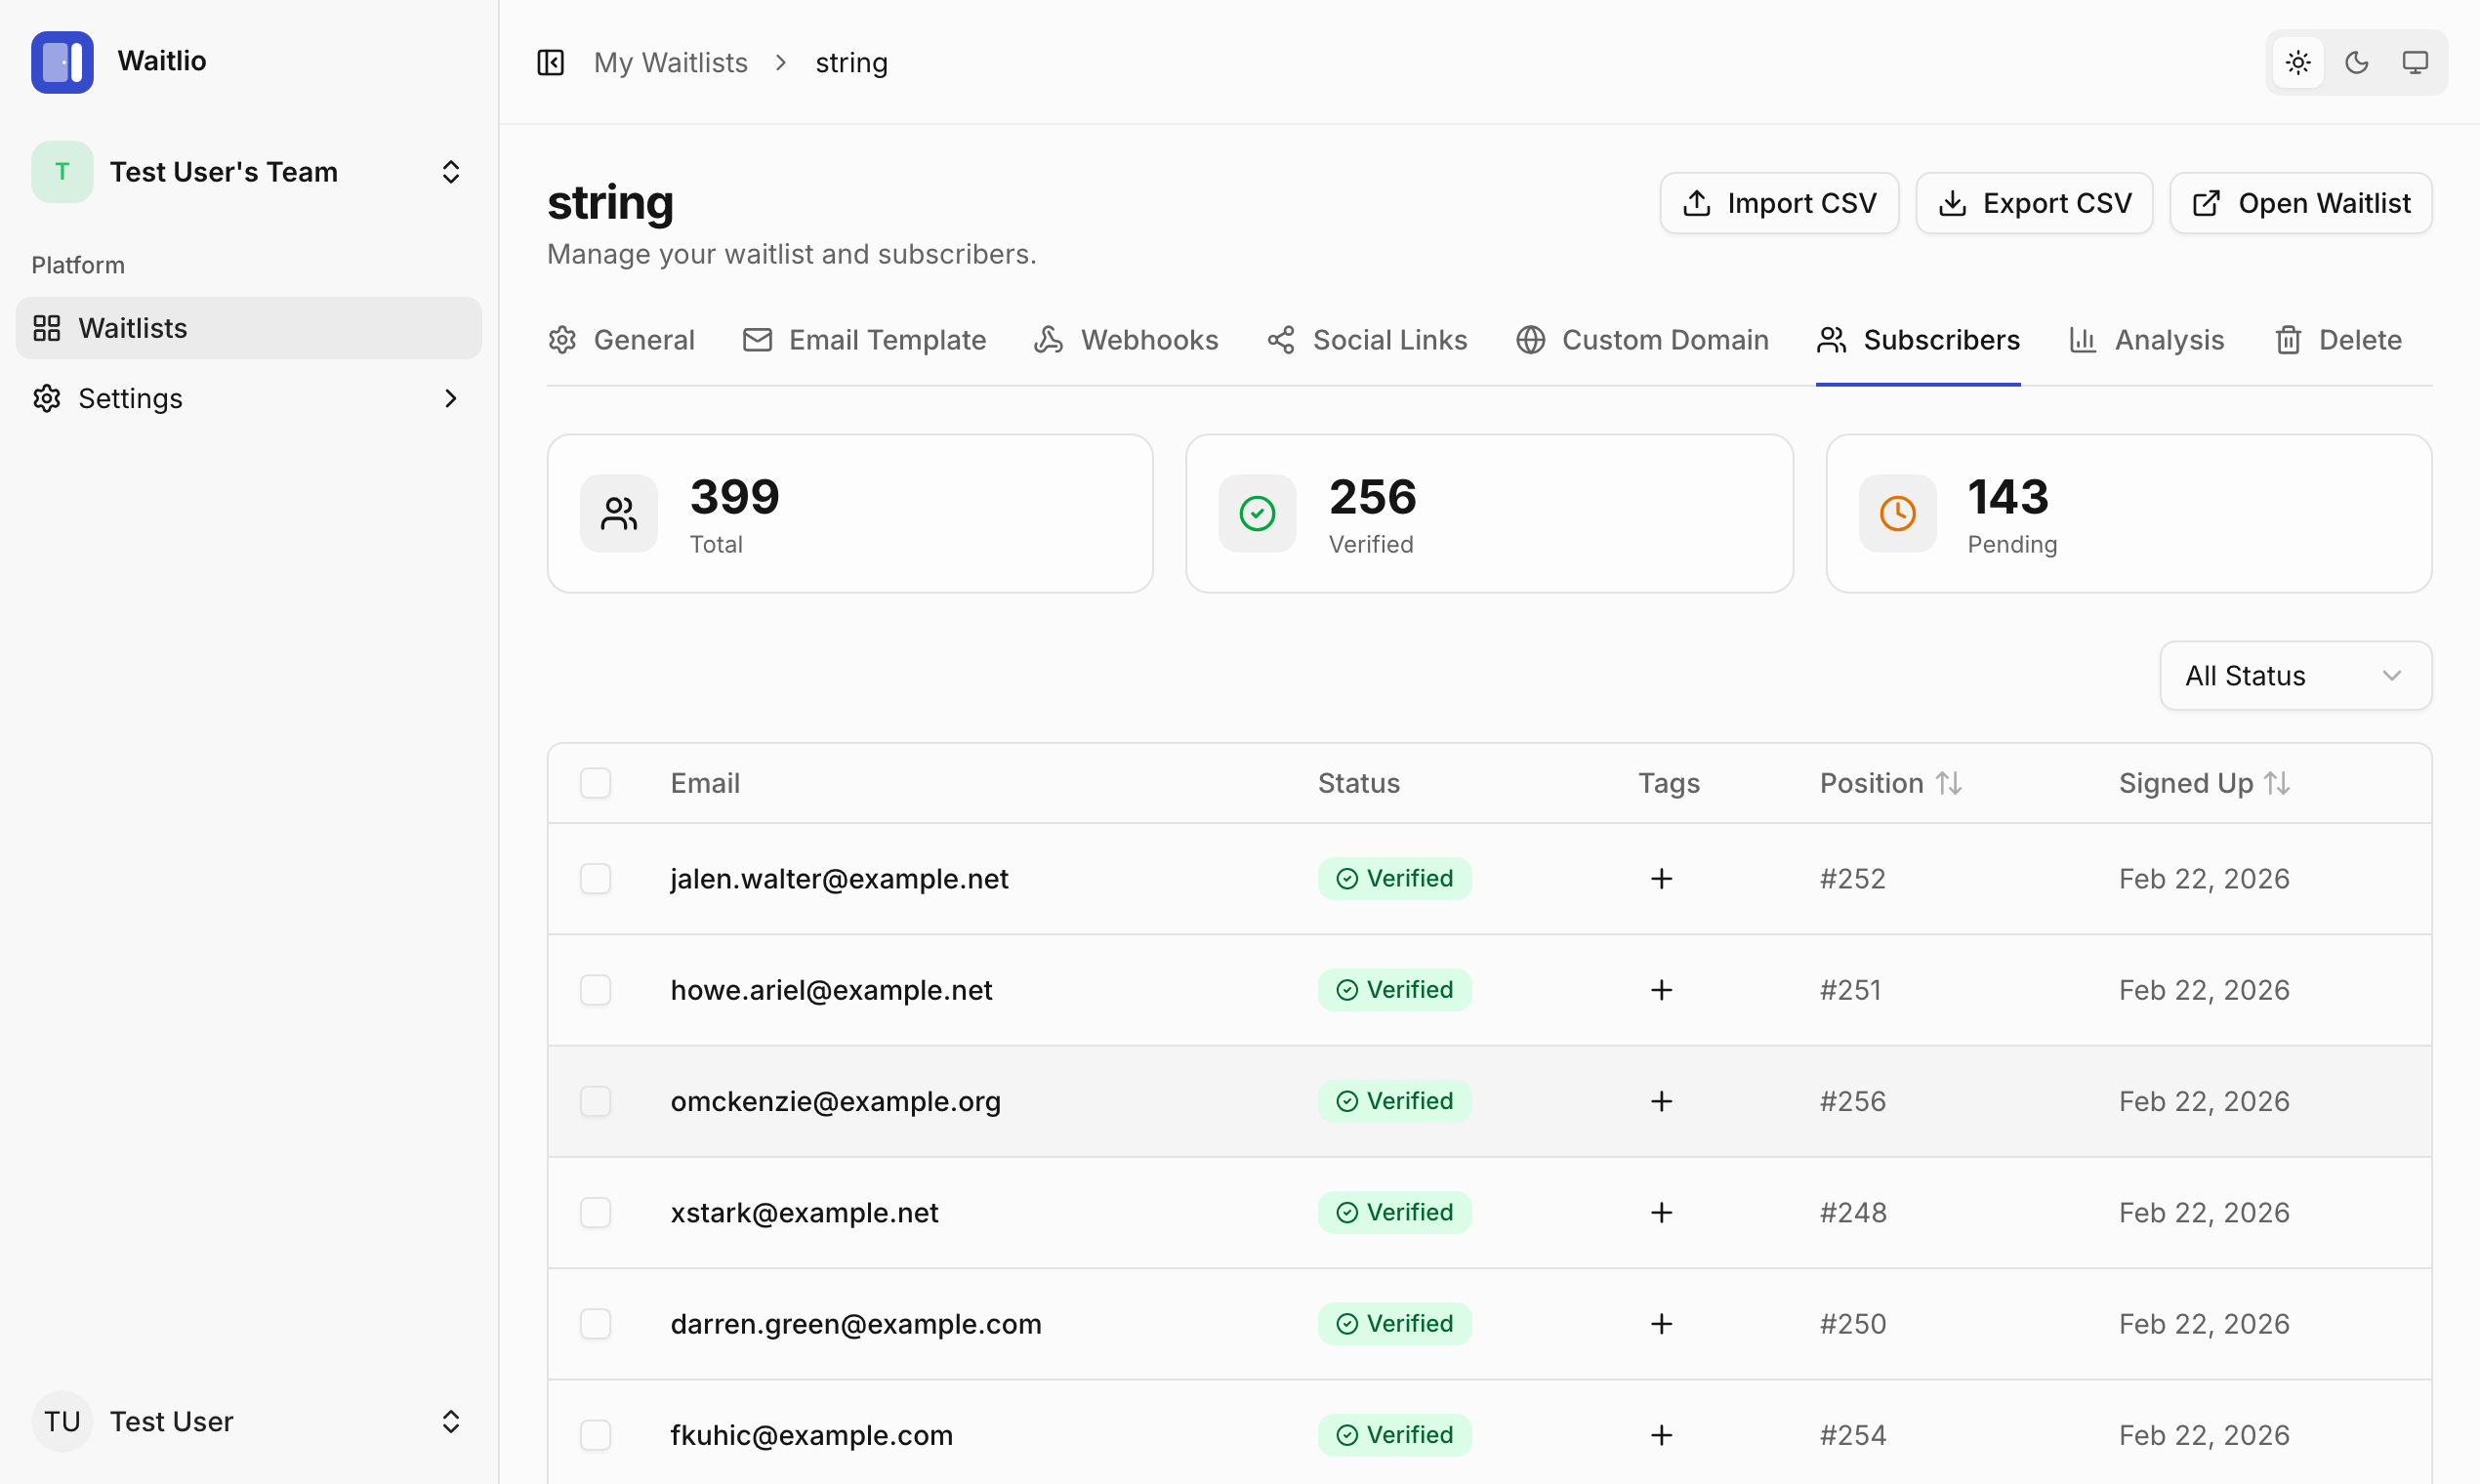Switch to light theme sun icon

[x=2297, y=63]
